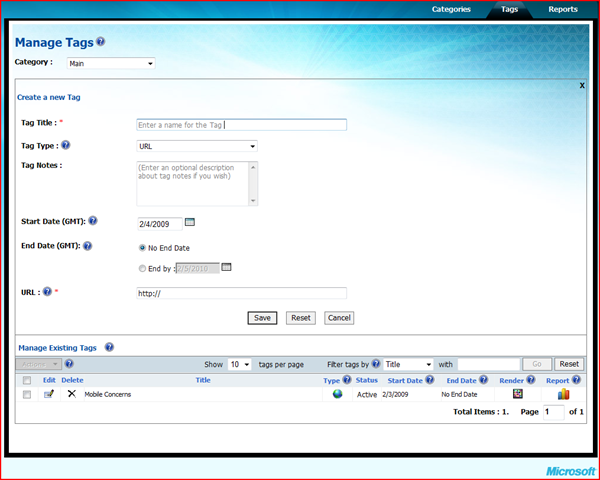Click the Tag Notes scroll down arrow
600x480 pixels.
253,201
